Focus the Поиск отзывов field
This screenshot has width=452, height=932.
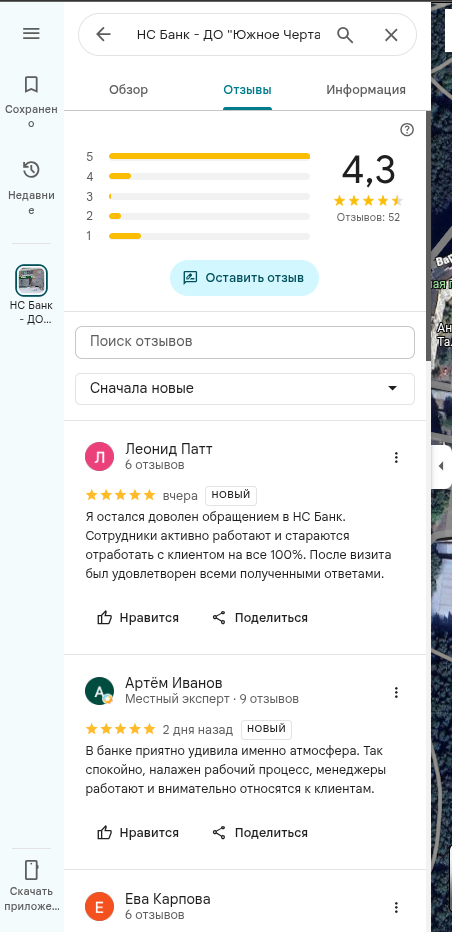tap(244, 342)
